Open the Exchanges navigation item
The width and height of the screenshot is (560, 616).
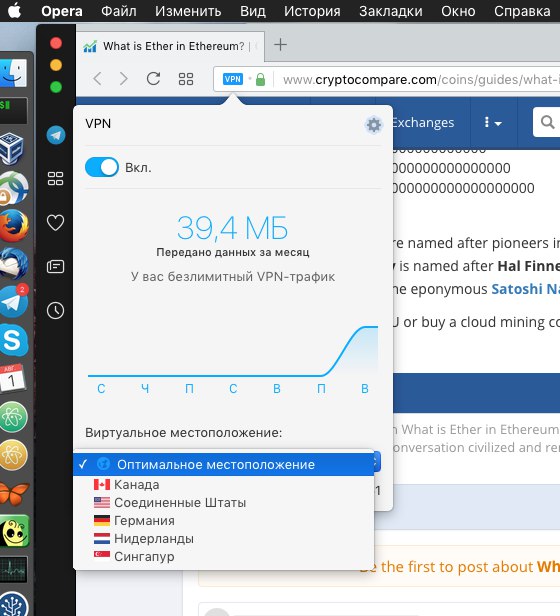423,123
